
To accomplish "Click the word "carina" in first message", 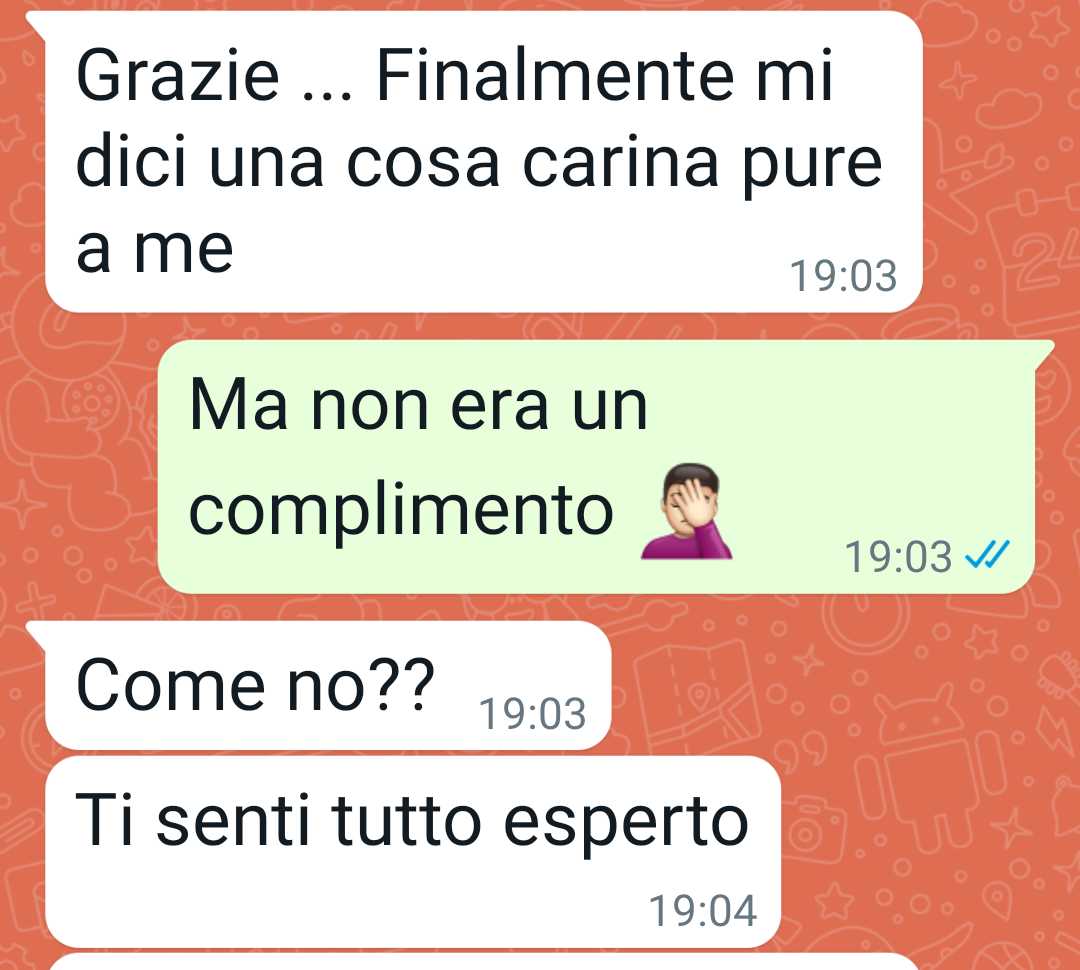I will coord(621,165).
